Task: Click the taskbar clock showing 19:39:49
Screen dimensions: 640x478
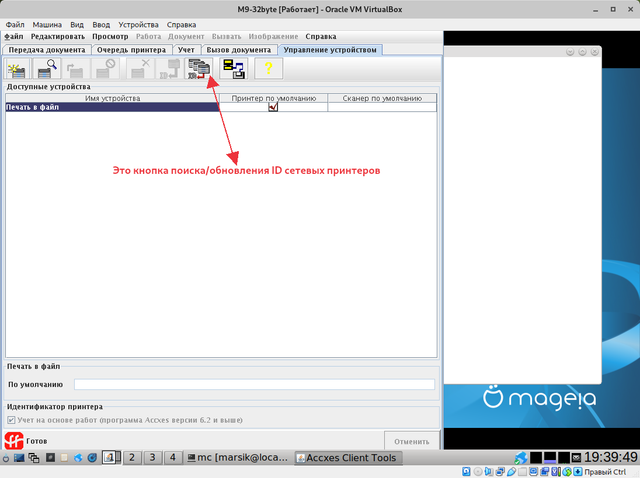Action: click(611, 457)
